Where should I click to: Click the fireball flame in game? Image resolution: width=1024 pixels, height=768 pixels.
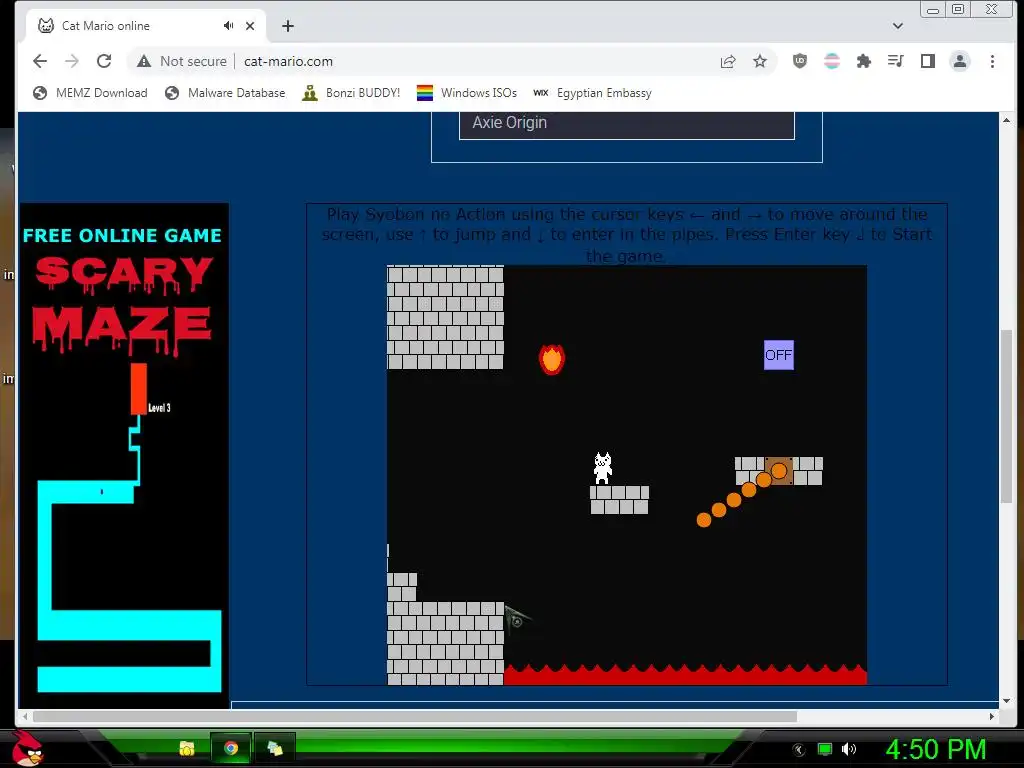(552, 359)
